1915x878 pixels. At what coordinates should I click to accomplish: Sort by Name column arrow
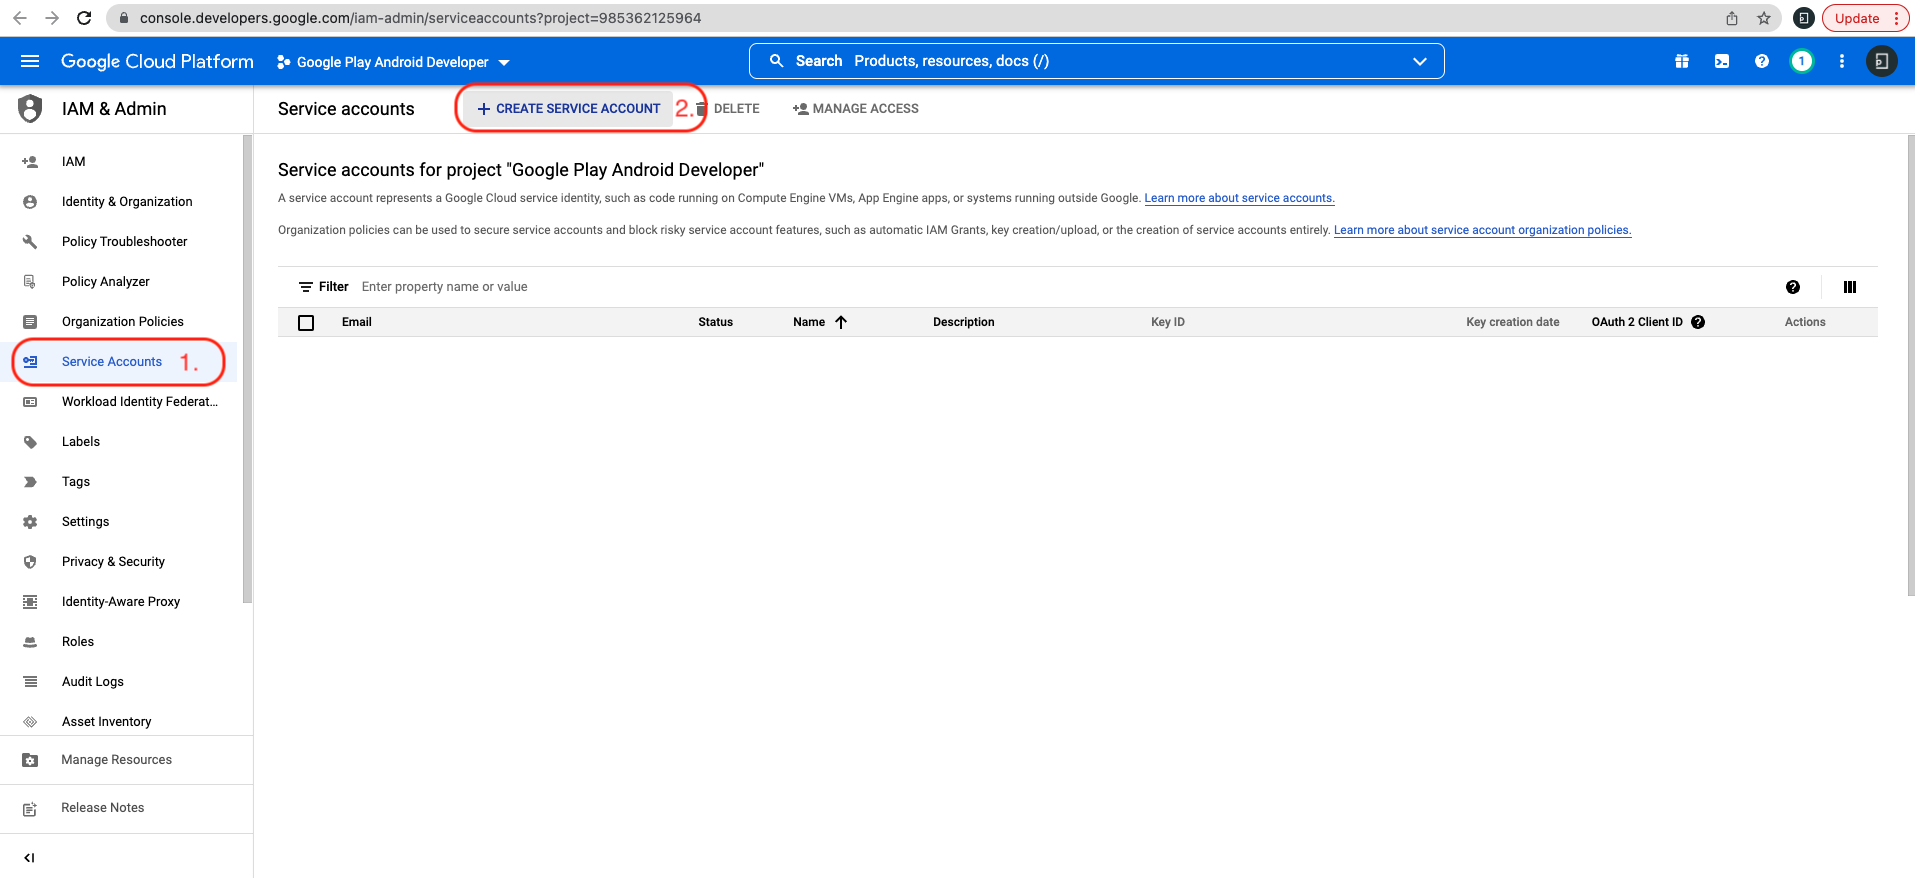coord(841,322)
